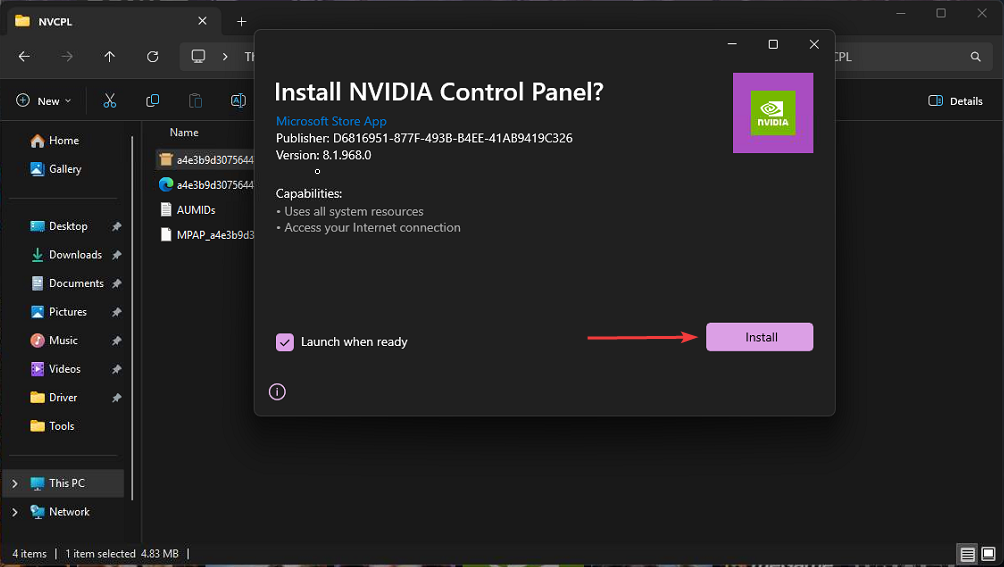The width and height of the screenshot is (1004, 567).
Task: Toggle the Details pane button
Action: [x=955, y=101]
